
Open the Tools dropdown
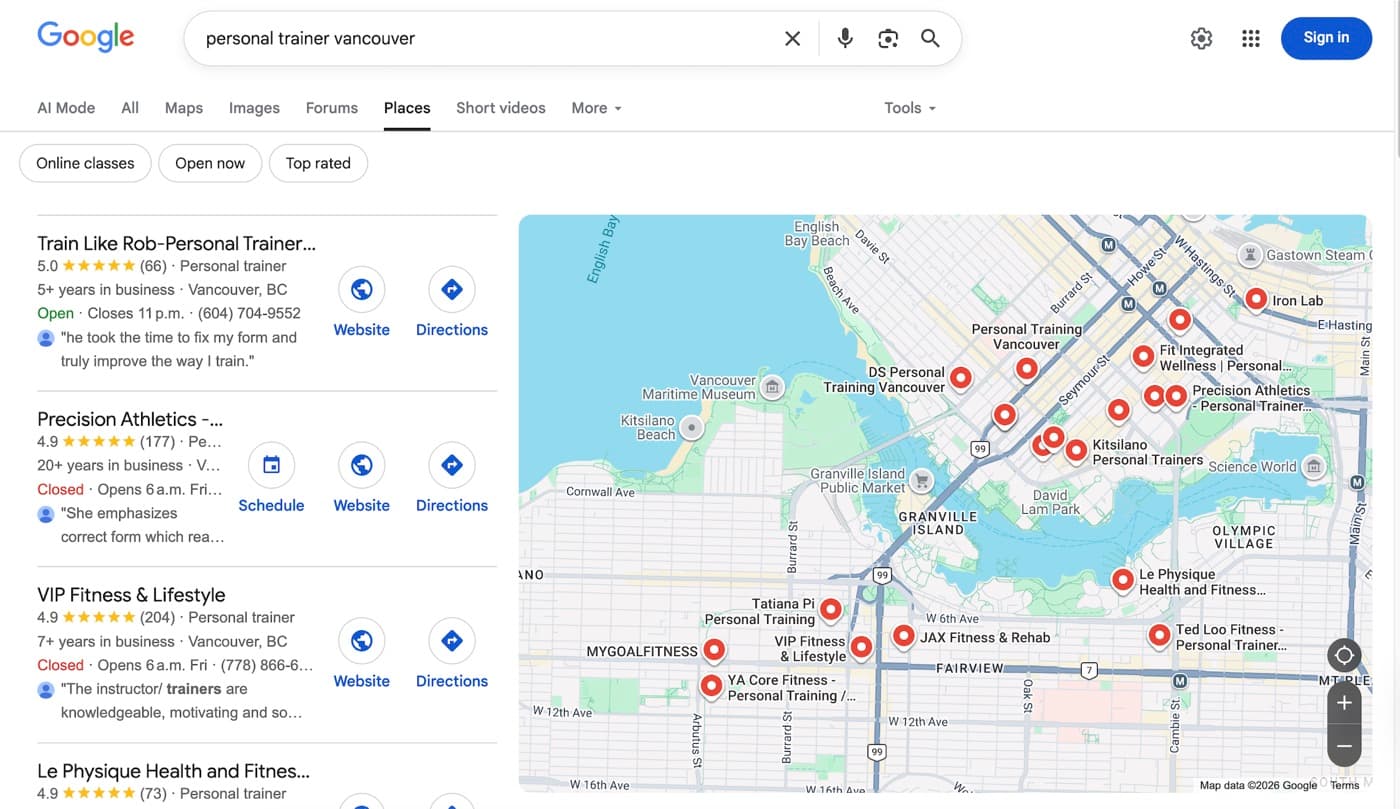tap(910, 108)
